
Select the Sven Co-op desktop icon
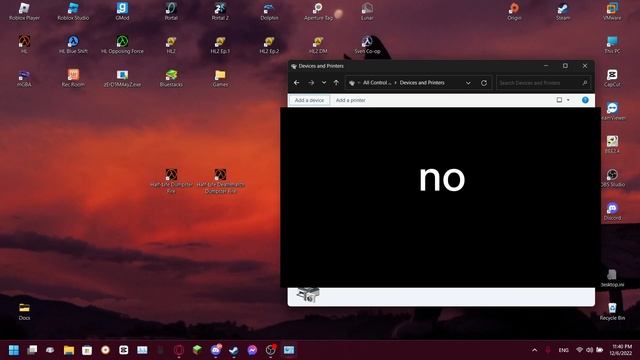pyautogui.click(x=367, y=44)
